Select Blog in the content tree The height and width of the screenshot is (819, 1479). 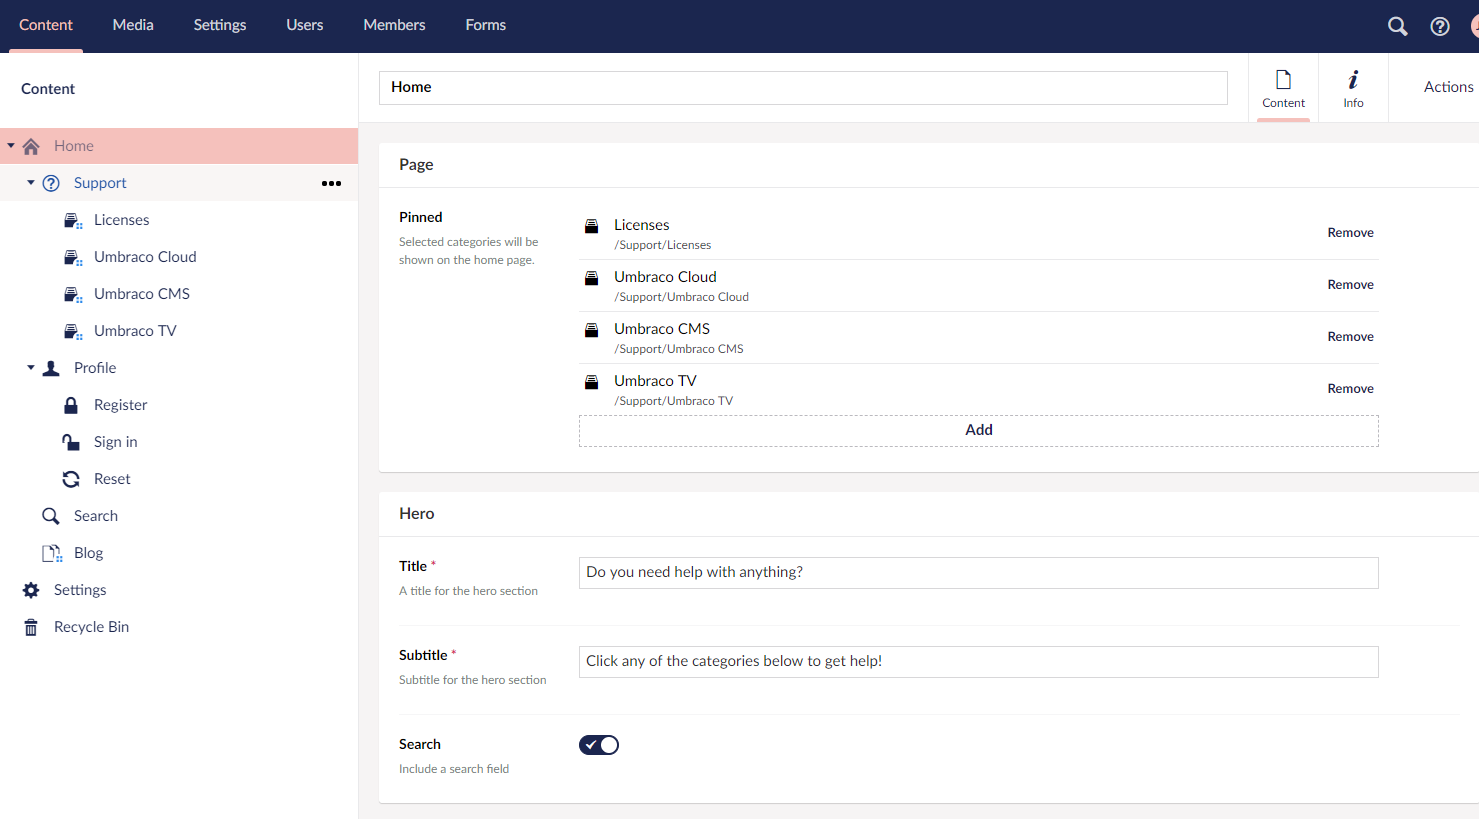[x=88, y=553]
